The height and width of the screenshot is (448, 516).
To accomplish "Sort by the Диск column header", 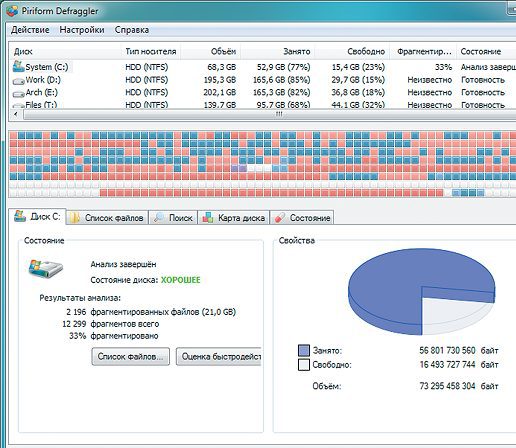I will (66, 51).
